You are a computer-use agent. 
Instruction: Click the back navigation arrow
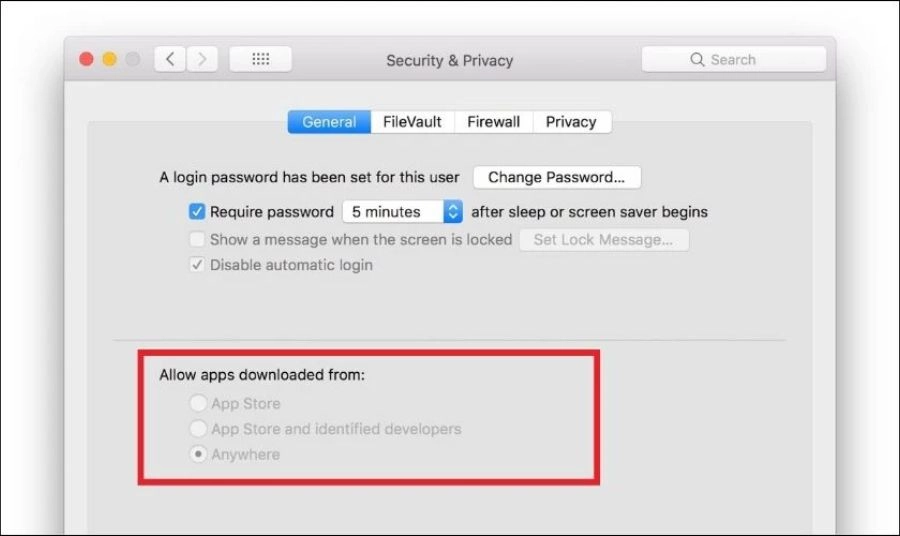tap(170, 59)
